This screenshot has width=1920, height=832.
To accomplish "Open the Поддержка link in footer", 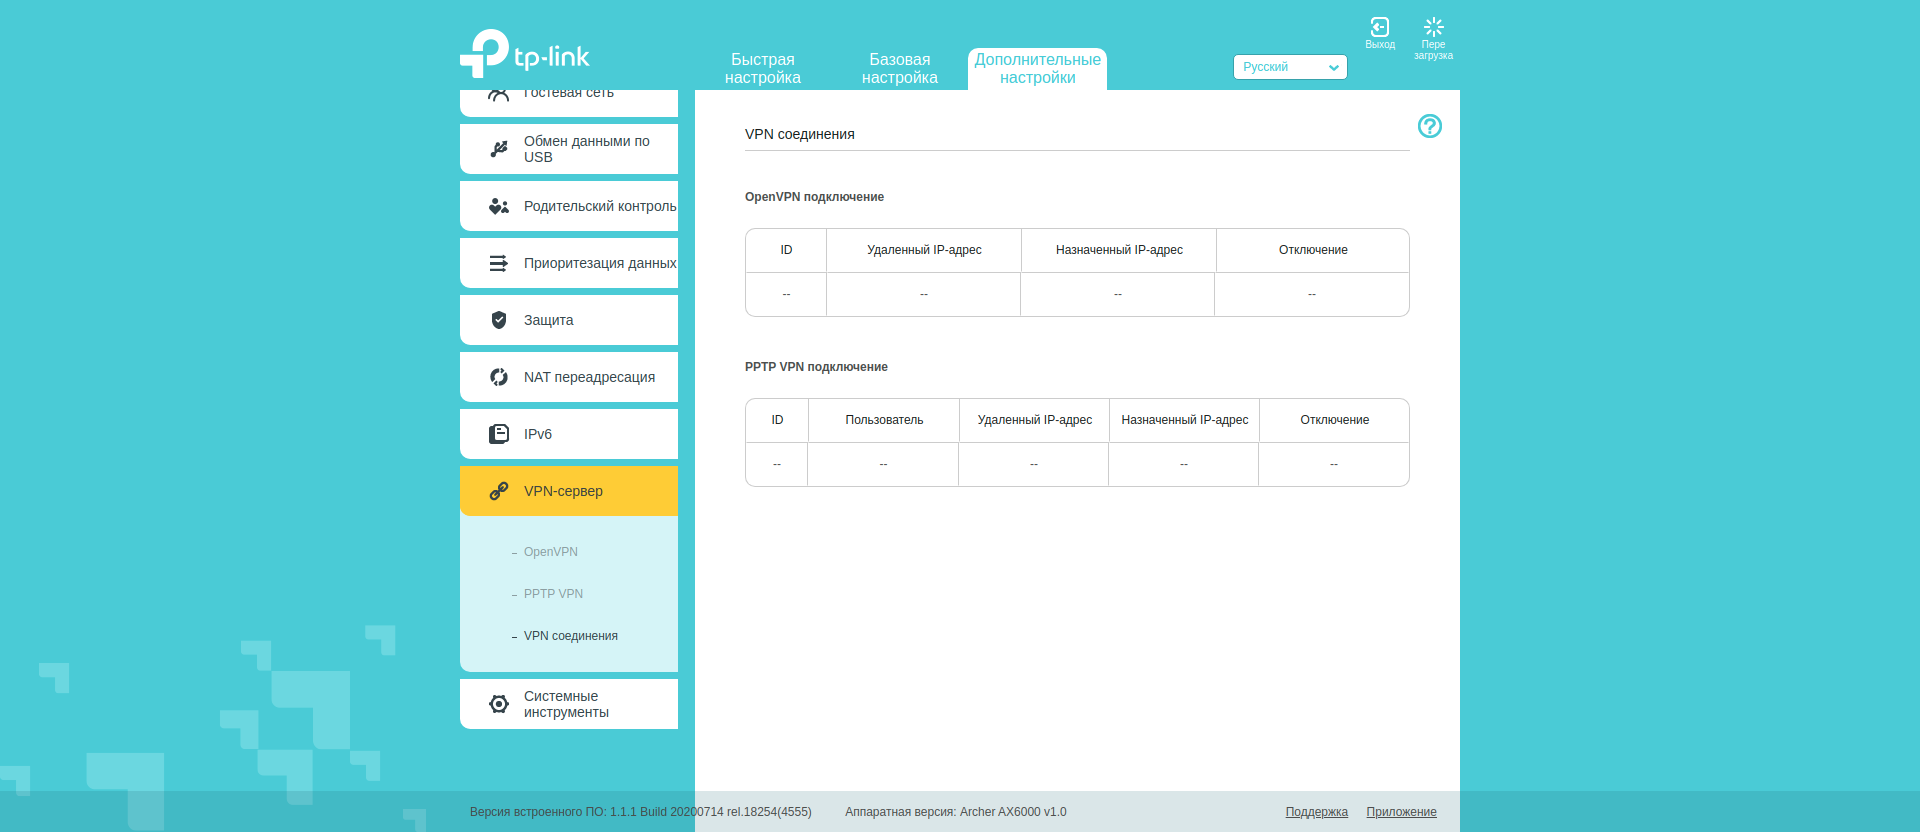I will (1316, 812).
